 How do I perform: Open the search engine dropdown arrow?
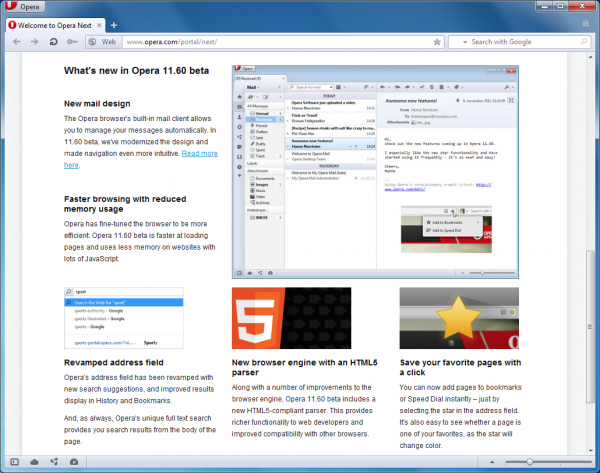tap(465, 42)
